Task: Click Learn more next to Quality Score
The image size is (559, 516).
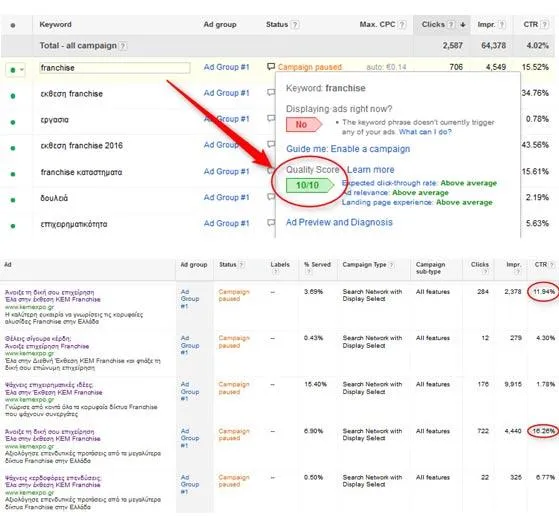Action: point(371,170)
